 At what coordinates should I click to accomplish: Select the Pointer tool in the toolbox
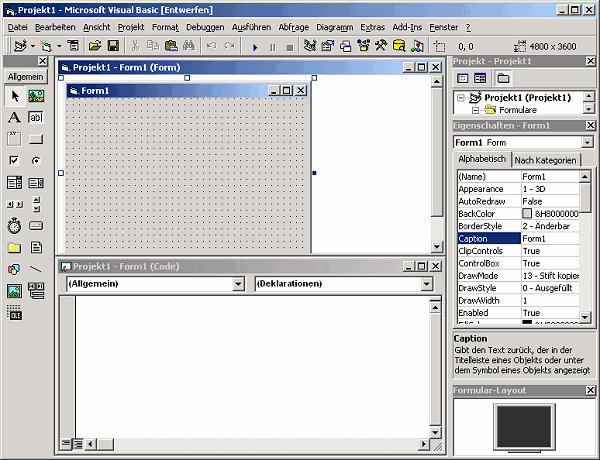pyautogui.click(x=15, y=96)
